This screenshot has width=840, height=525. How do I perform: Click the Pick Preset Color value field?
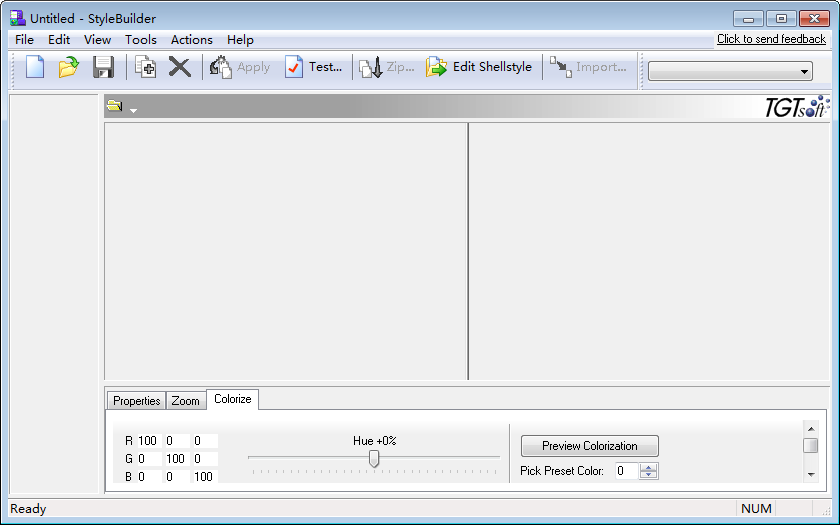coord(626,471)
